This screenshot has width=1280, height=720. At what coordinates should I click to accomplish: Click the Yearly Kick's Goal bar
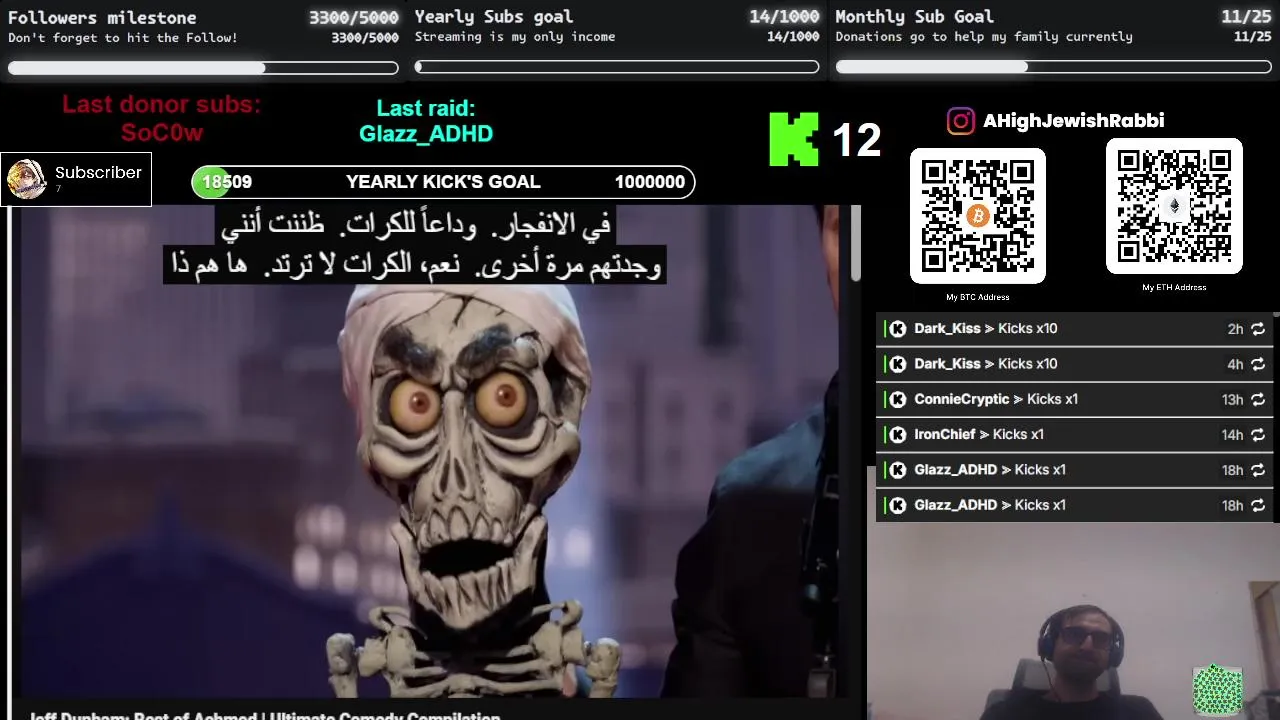[x=443, y=182]
